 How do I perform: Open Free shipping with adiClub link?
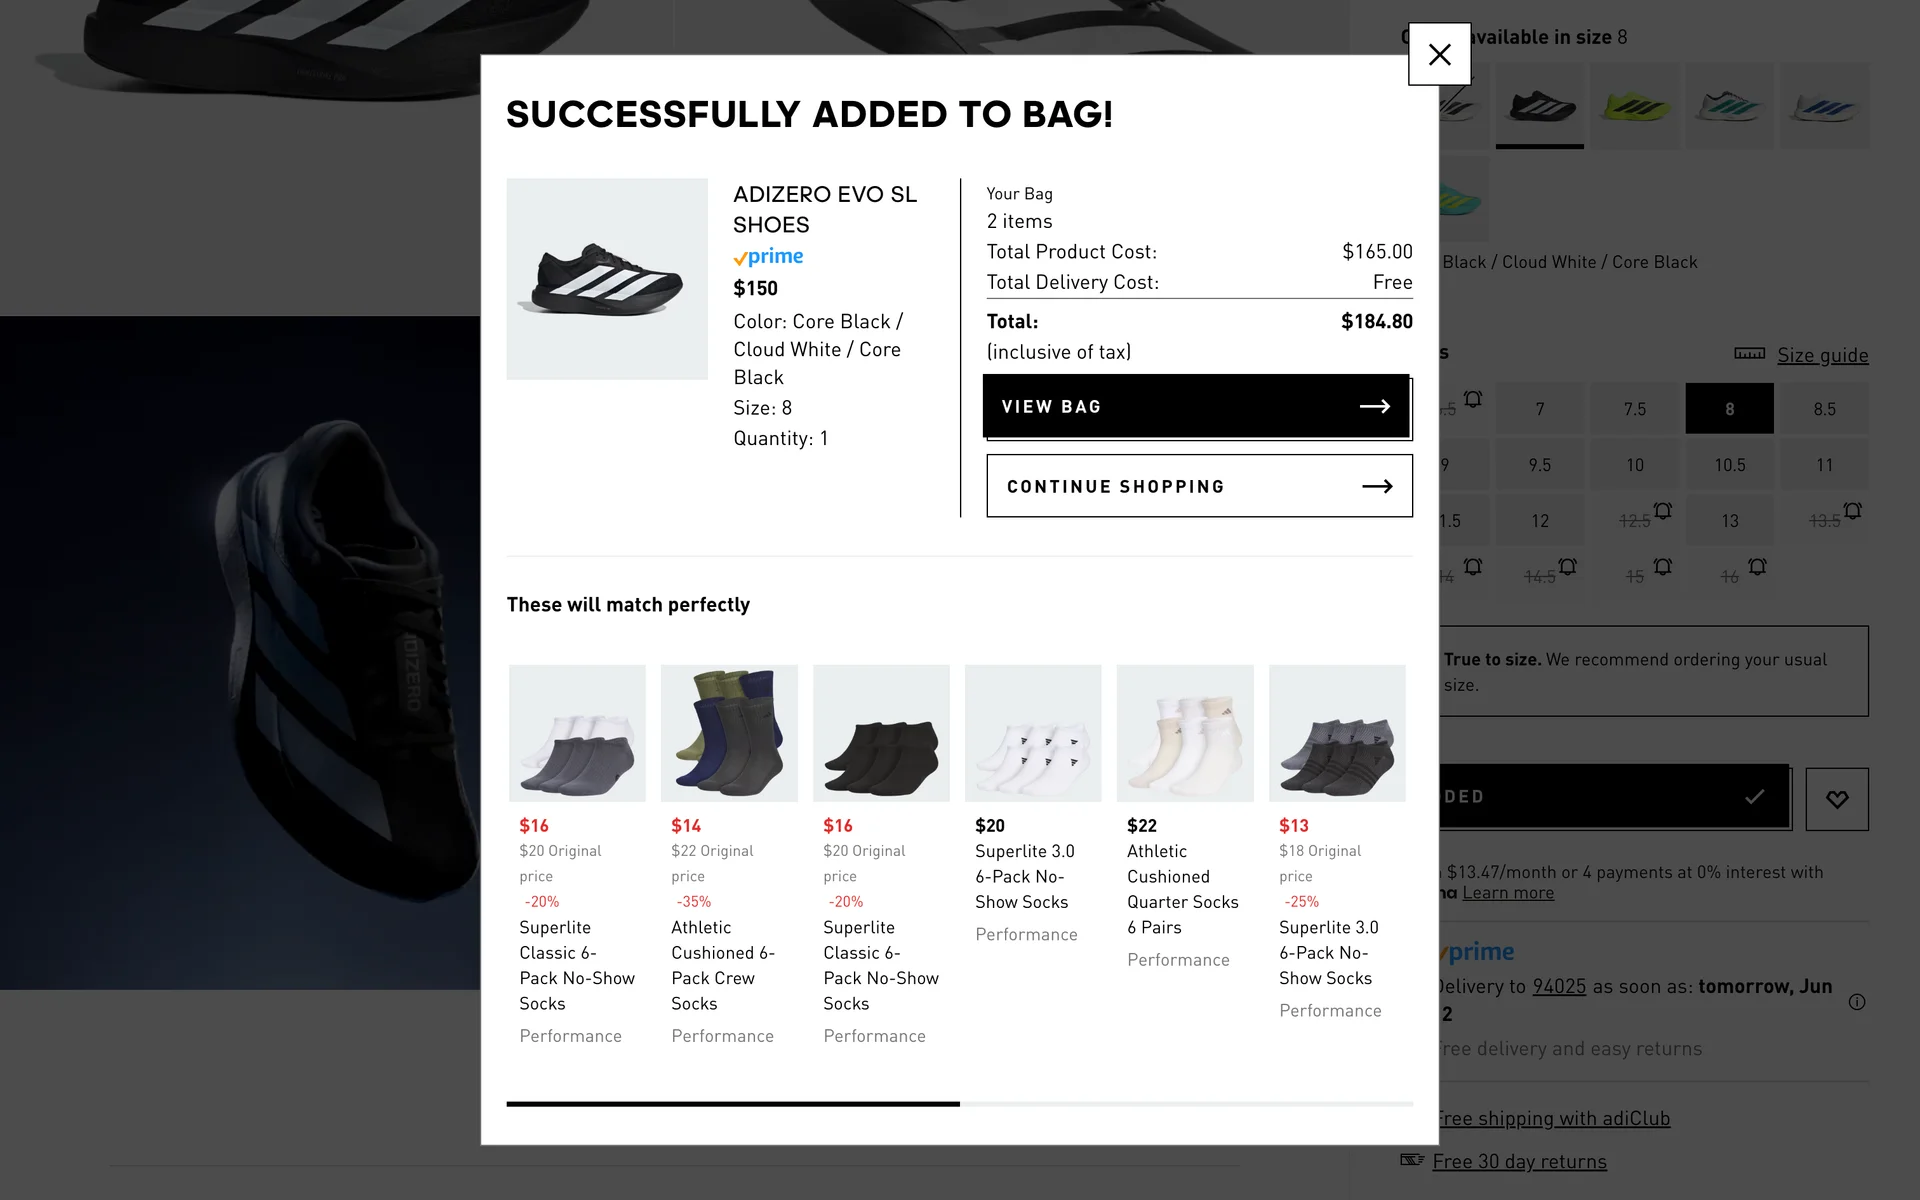point(1552,1118)
